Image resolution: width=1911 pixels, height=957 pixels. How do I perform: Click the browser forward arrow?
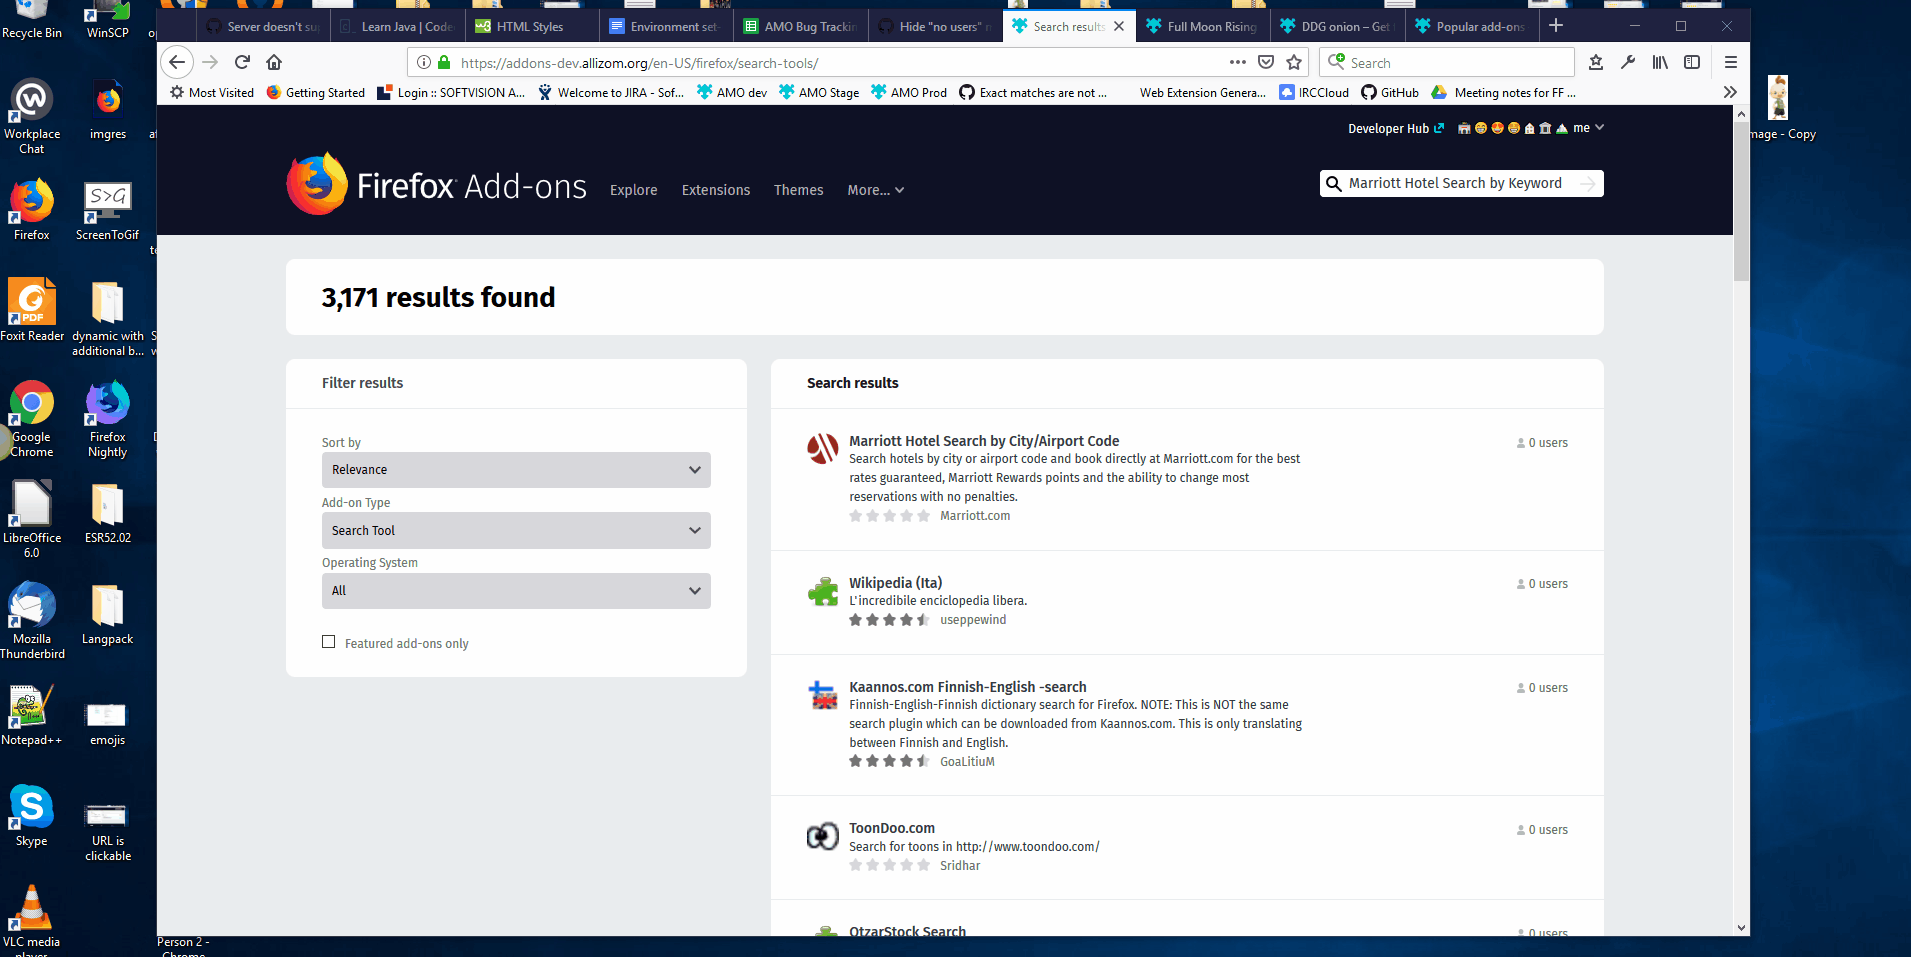point(210,62)
